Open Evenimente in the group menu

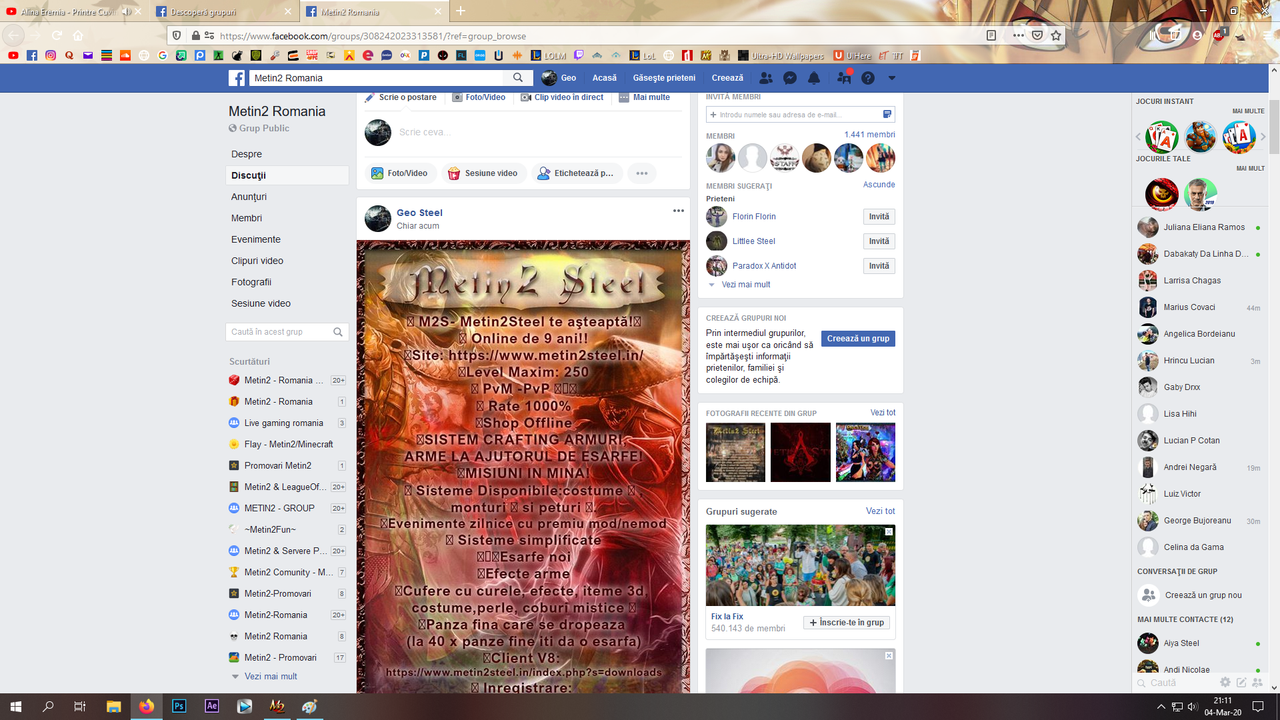click(256, 239)
